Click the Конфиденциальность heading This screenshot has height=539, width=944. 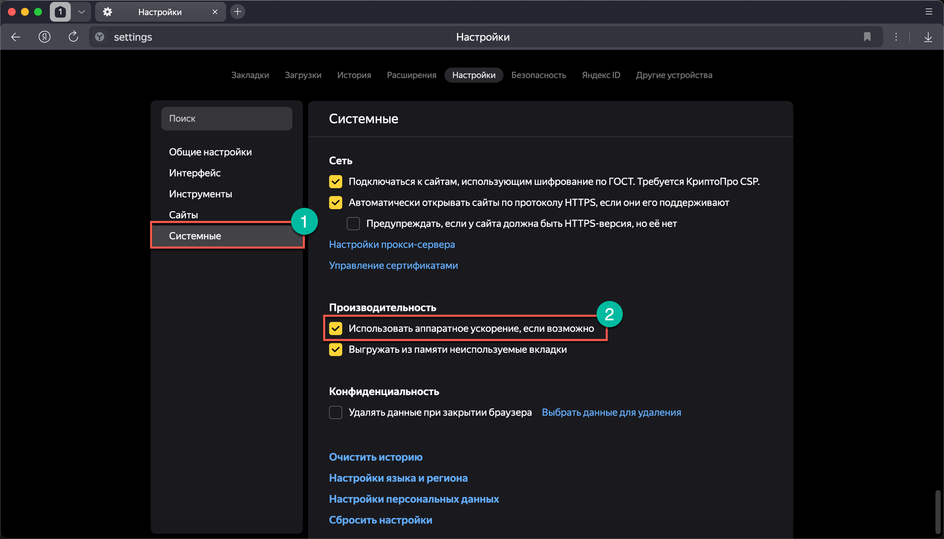(x=384, y=391)
